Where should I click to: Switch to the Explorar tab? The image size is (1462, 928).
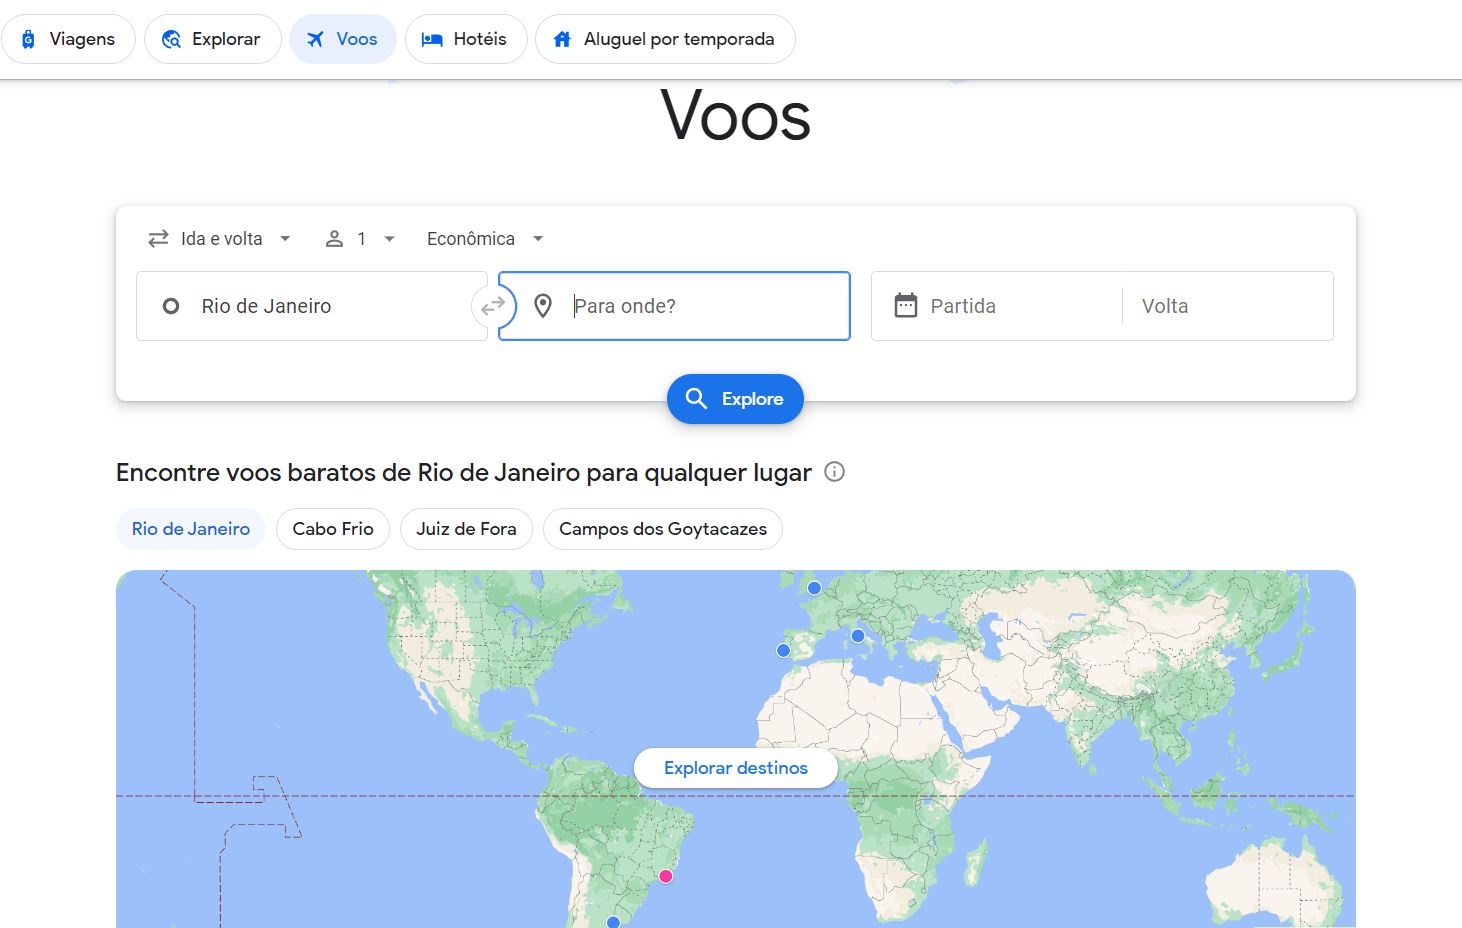[212, 39]
